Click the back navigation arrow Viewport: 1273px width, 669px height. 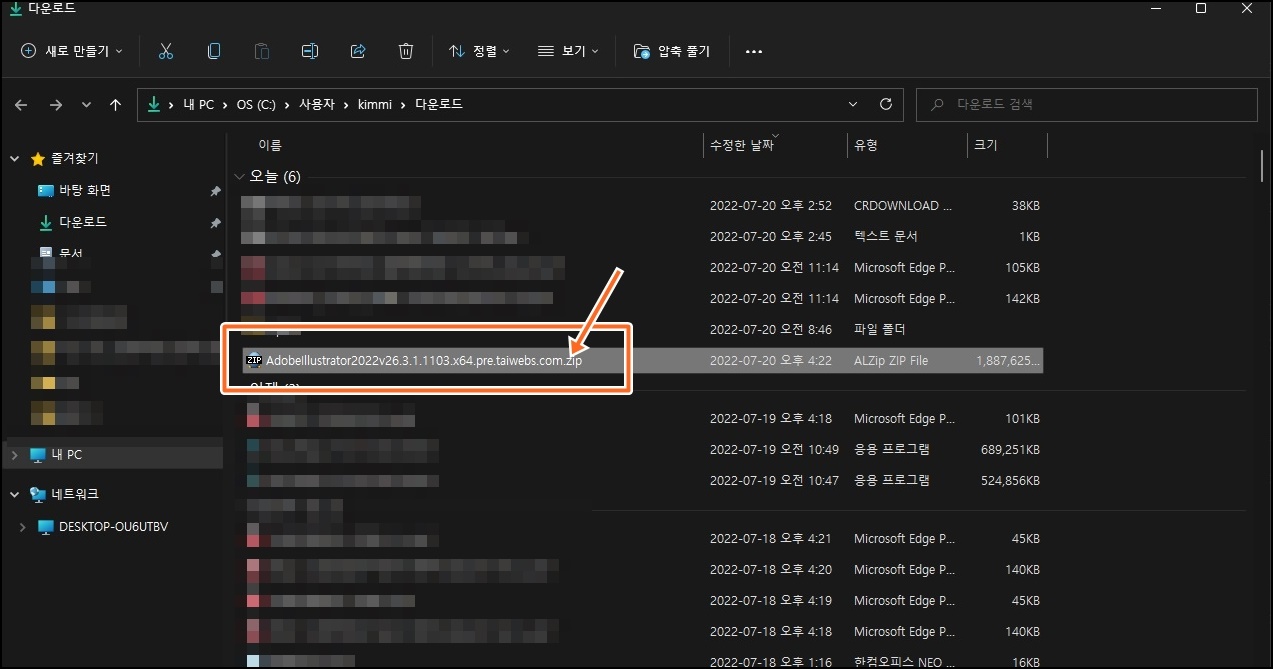point(20,104)
